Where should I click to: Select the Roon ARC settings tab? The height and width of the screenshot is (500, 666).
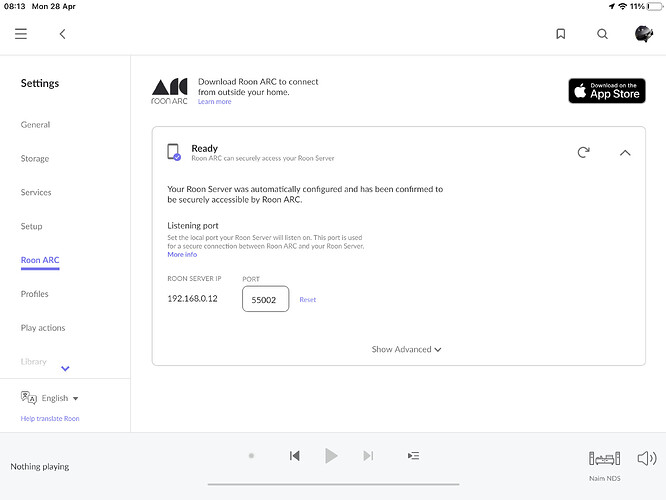click(x=40, y=260)
